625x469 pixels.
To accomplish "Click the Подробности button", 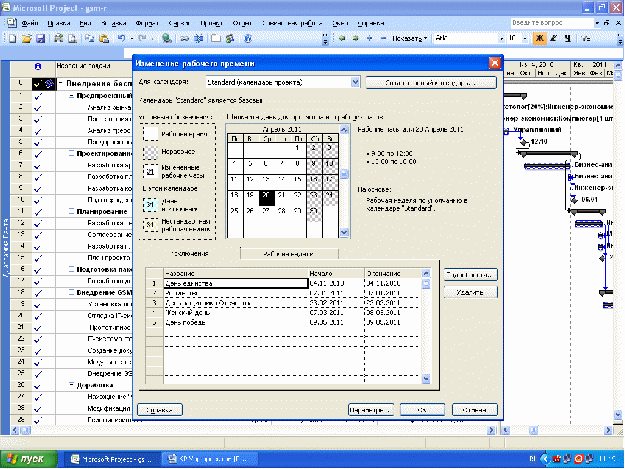I will pos(470,275).
